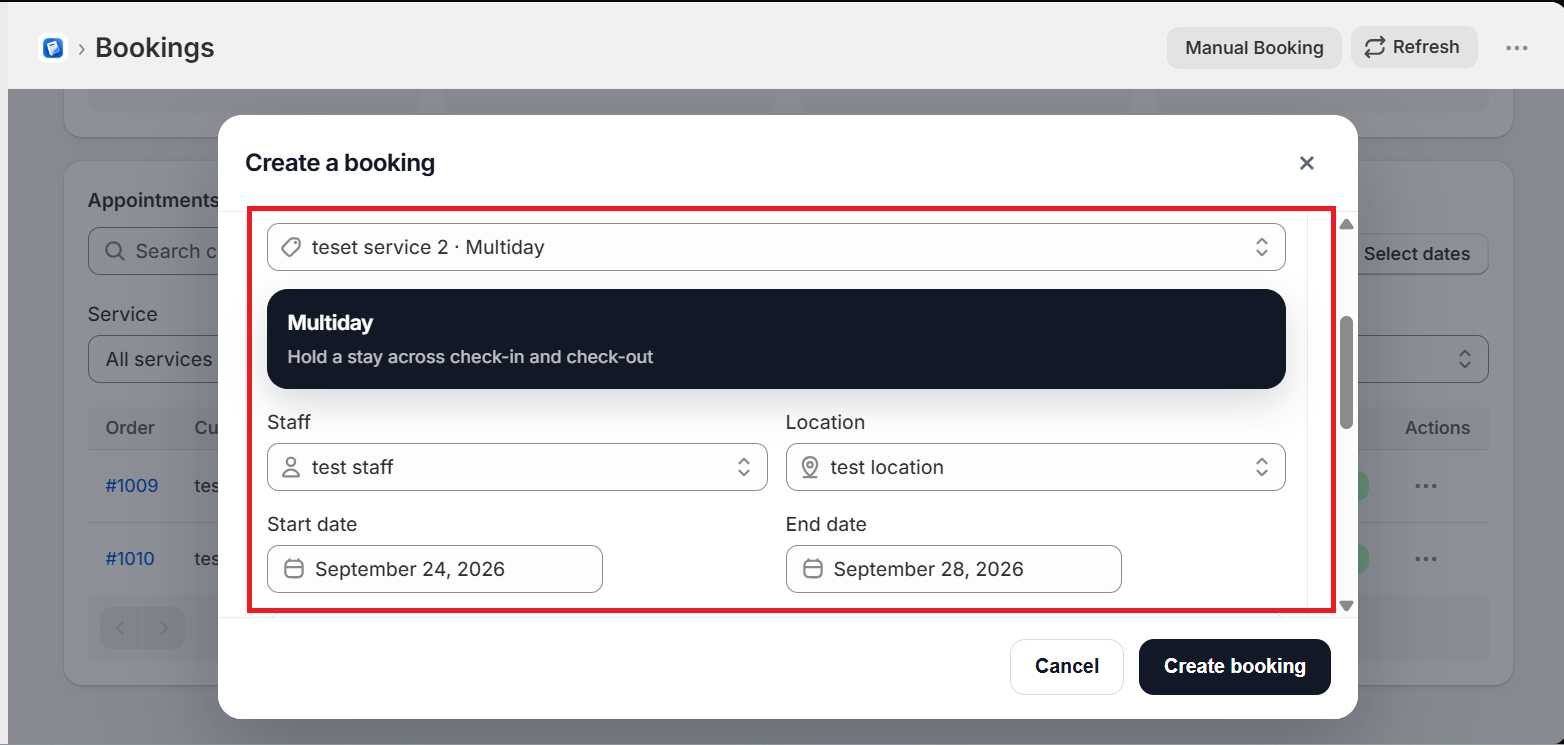Open order #1009 link in the background table
Screen dimensions: 1564x745
[132, 486]
